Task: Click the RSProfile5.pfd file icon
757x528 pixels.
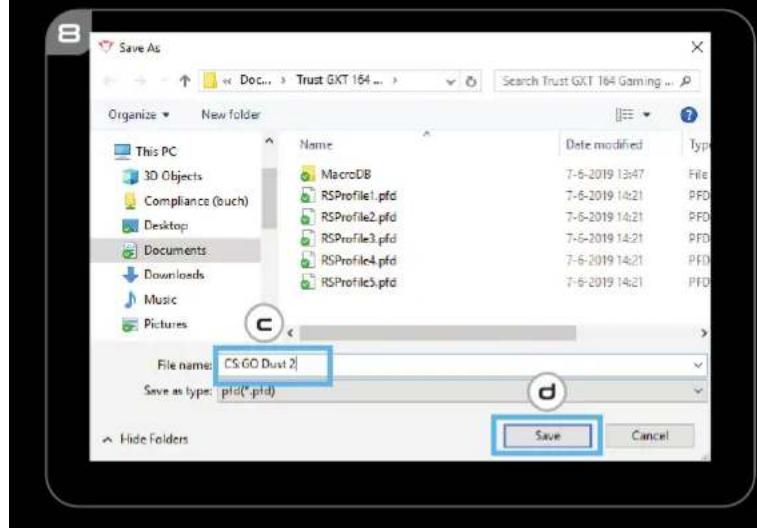Action: [307, 282]
